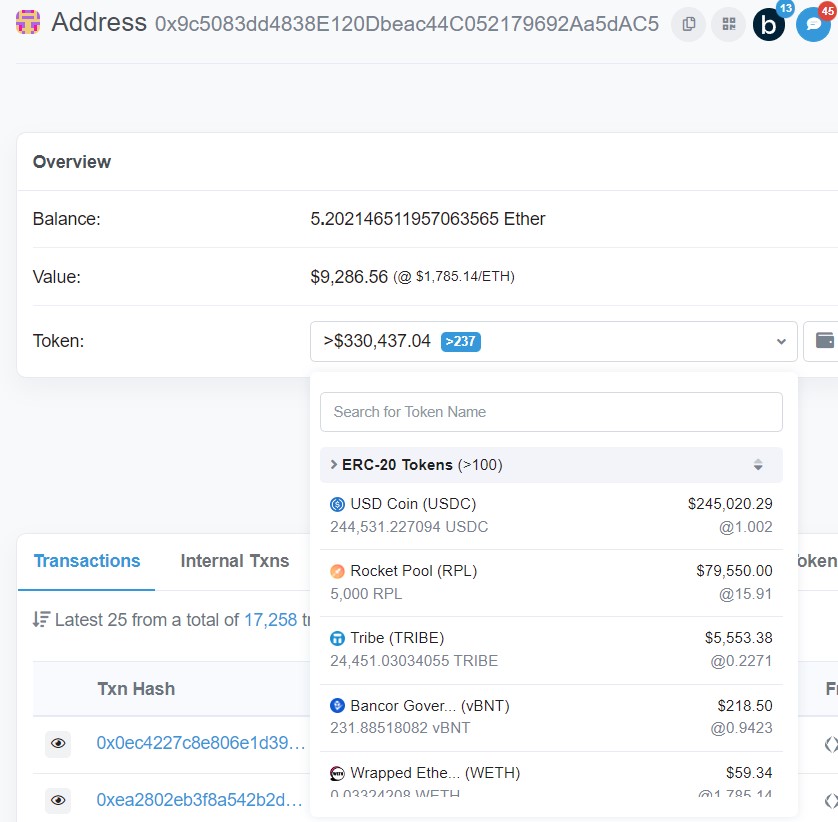
Task: Toggle the eye preview for second transaction
Action: [58, 800]
